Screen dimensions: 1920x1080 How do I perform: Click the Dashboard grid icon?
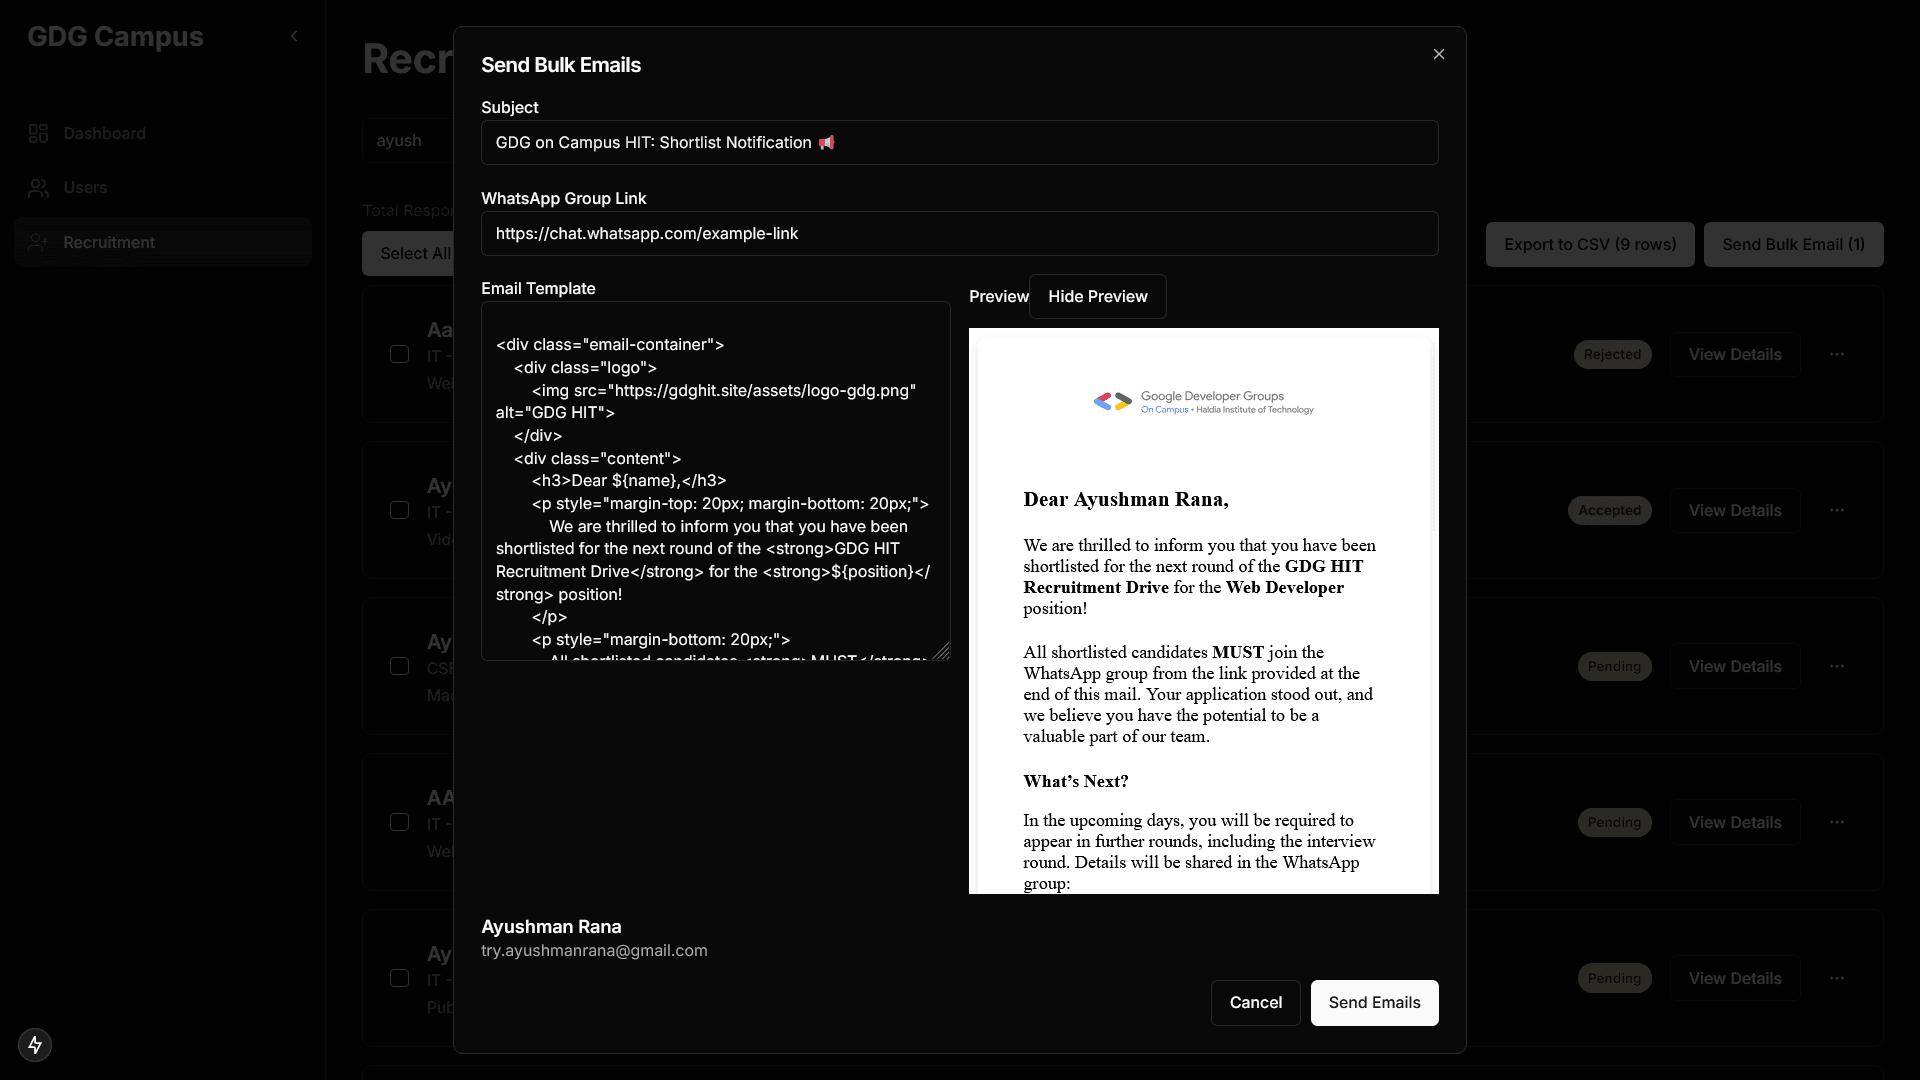pyautogui.click(x=38, y=134)
